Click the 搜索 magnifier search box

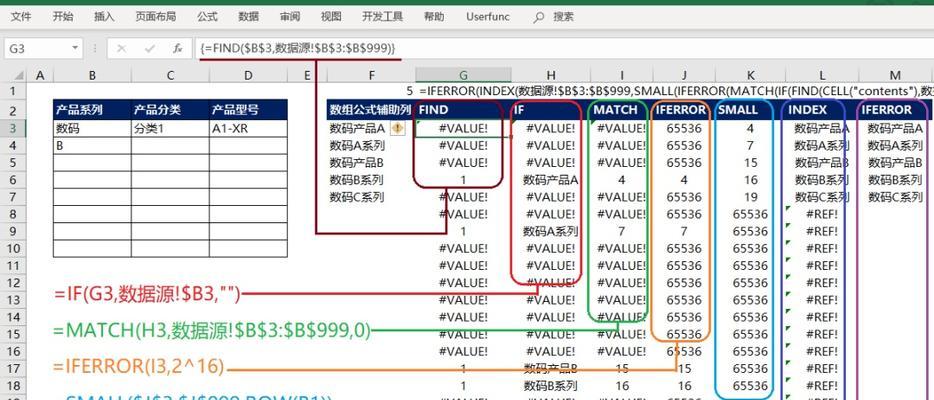pos(554,17)
